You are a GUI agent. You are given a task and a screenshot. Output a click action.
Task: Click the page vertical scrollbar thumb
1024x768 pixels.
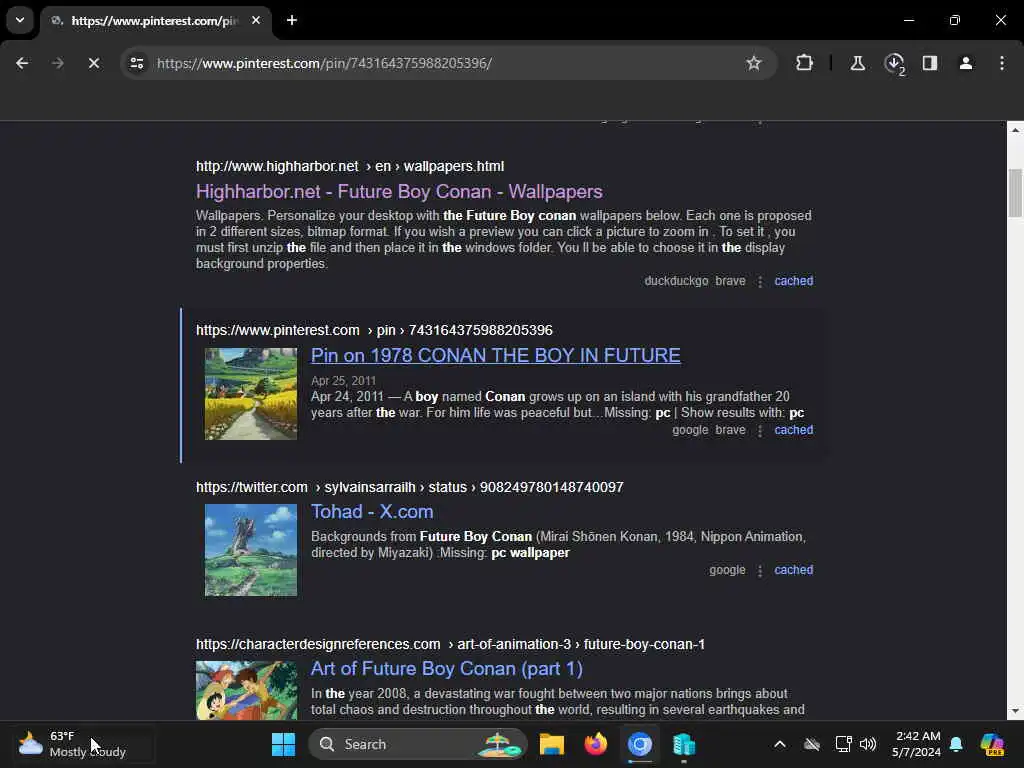point(1015,193)
